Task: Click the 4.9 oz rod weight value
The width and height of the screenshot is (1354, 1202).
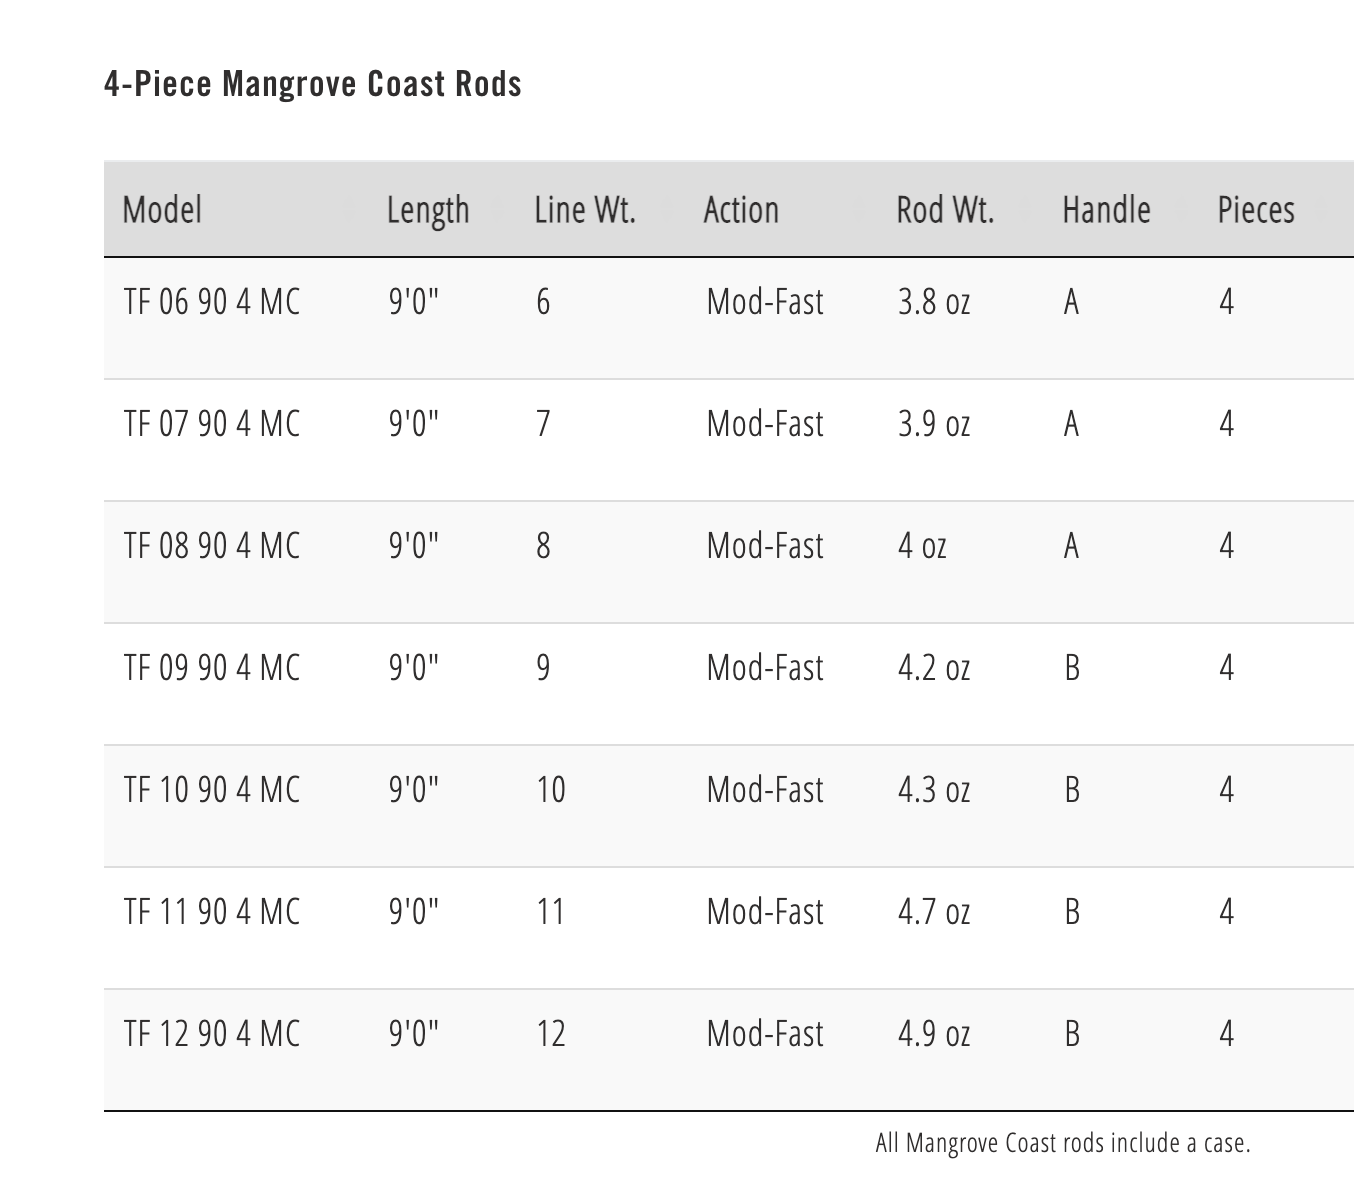Action: 934,1034
